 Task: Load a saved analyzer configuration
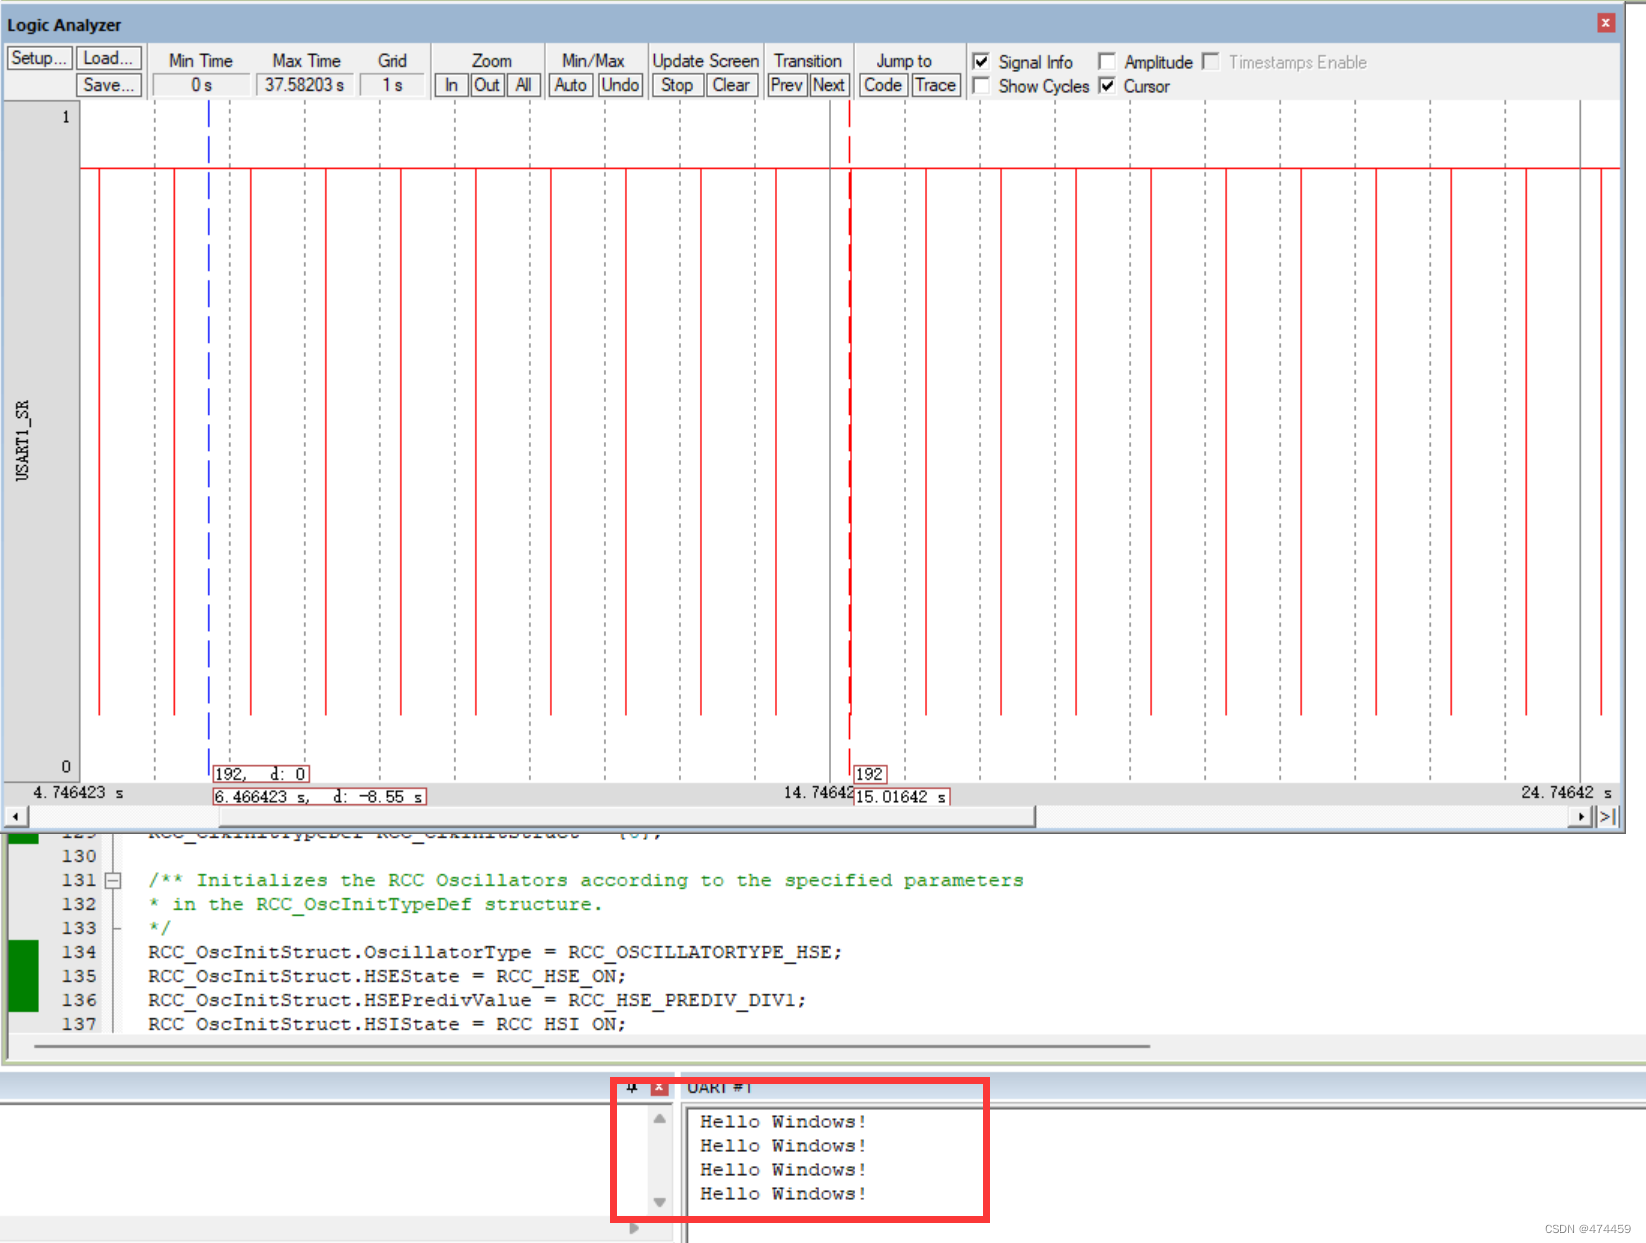coord(108,57)
